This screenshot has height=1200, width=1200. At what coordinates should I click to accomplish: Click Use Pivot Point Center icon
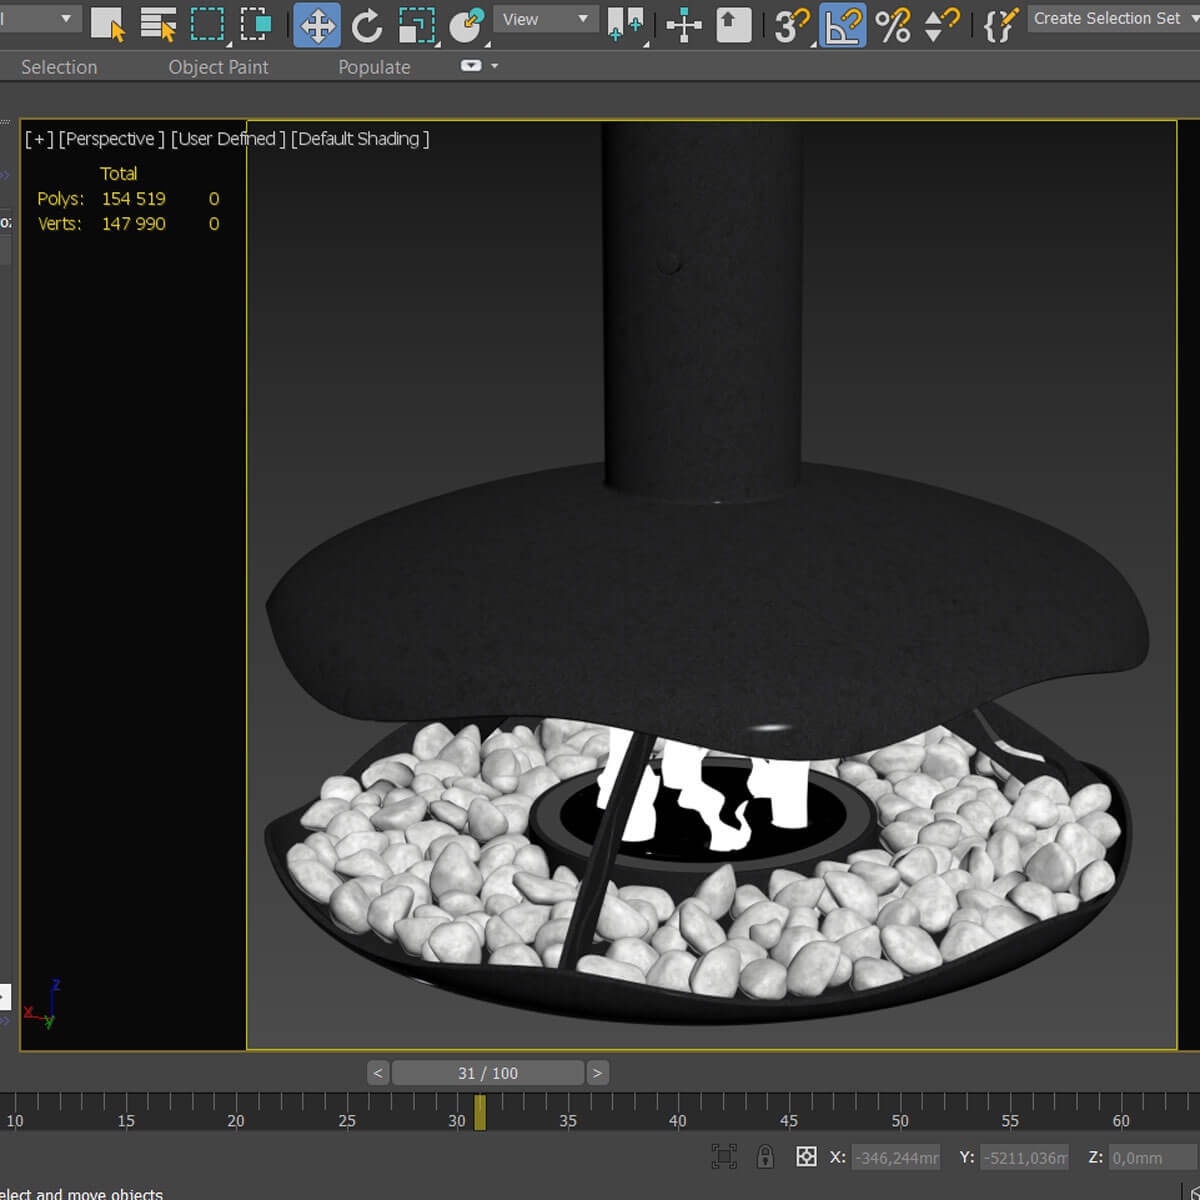626,25
